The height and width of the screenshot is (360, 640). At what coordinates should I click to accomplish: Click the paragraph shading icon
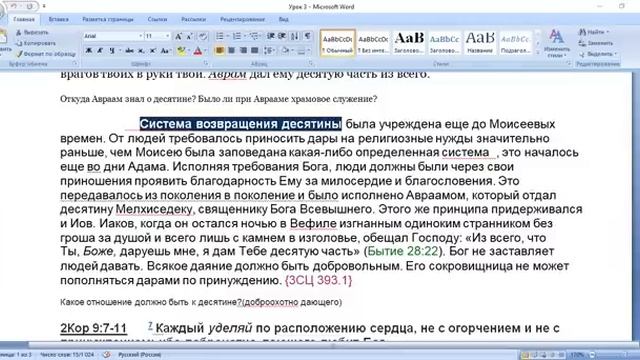[285, 51]
